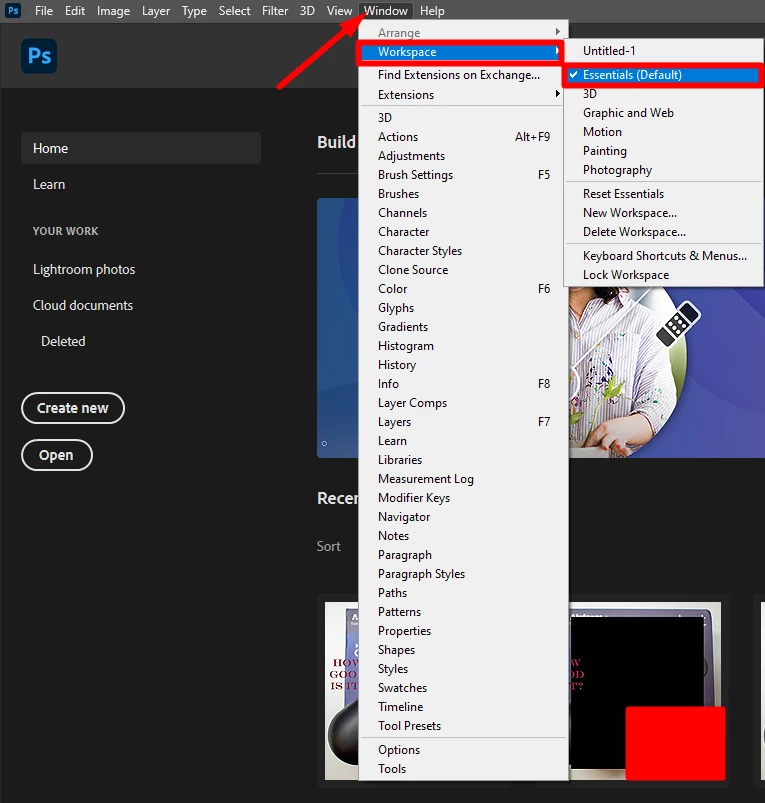Show the Timeline panel

point(463,706)
